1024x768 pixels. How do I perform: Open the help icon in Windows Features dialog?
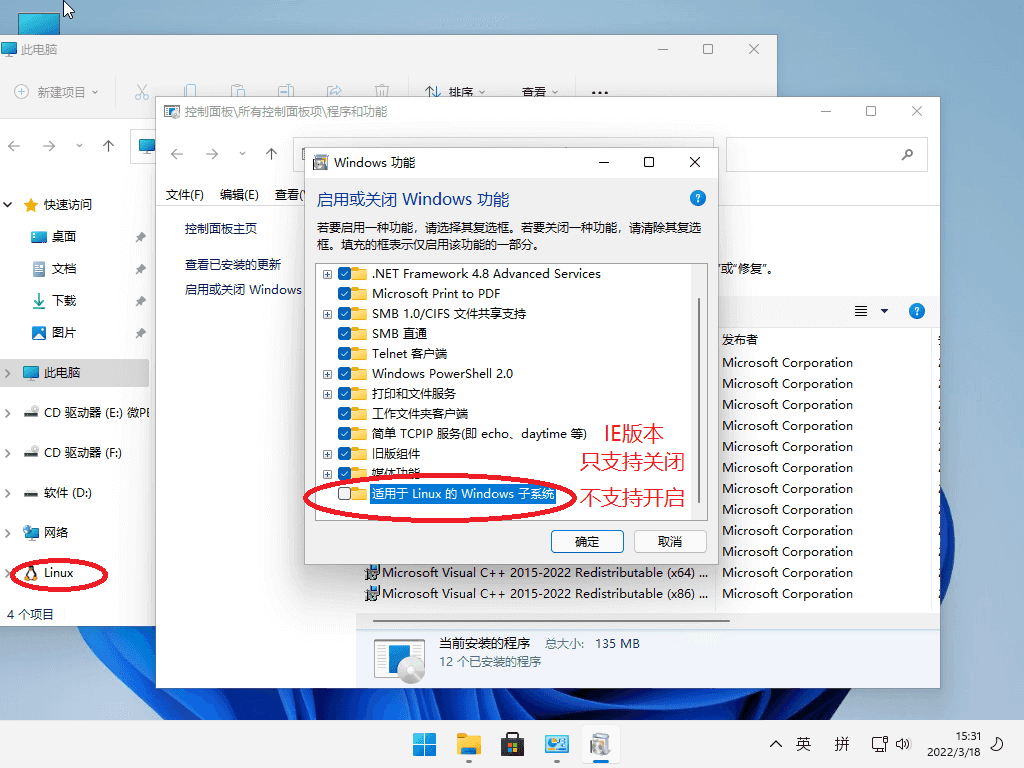click(x=697, y=199)
